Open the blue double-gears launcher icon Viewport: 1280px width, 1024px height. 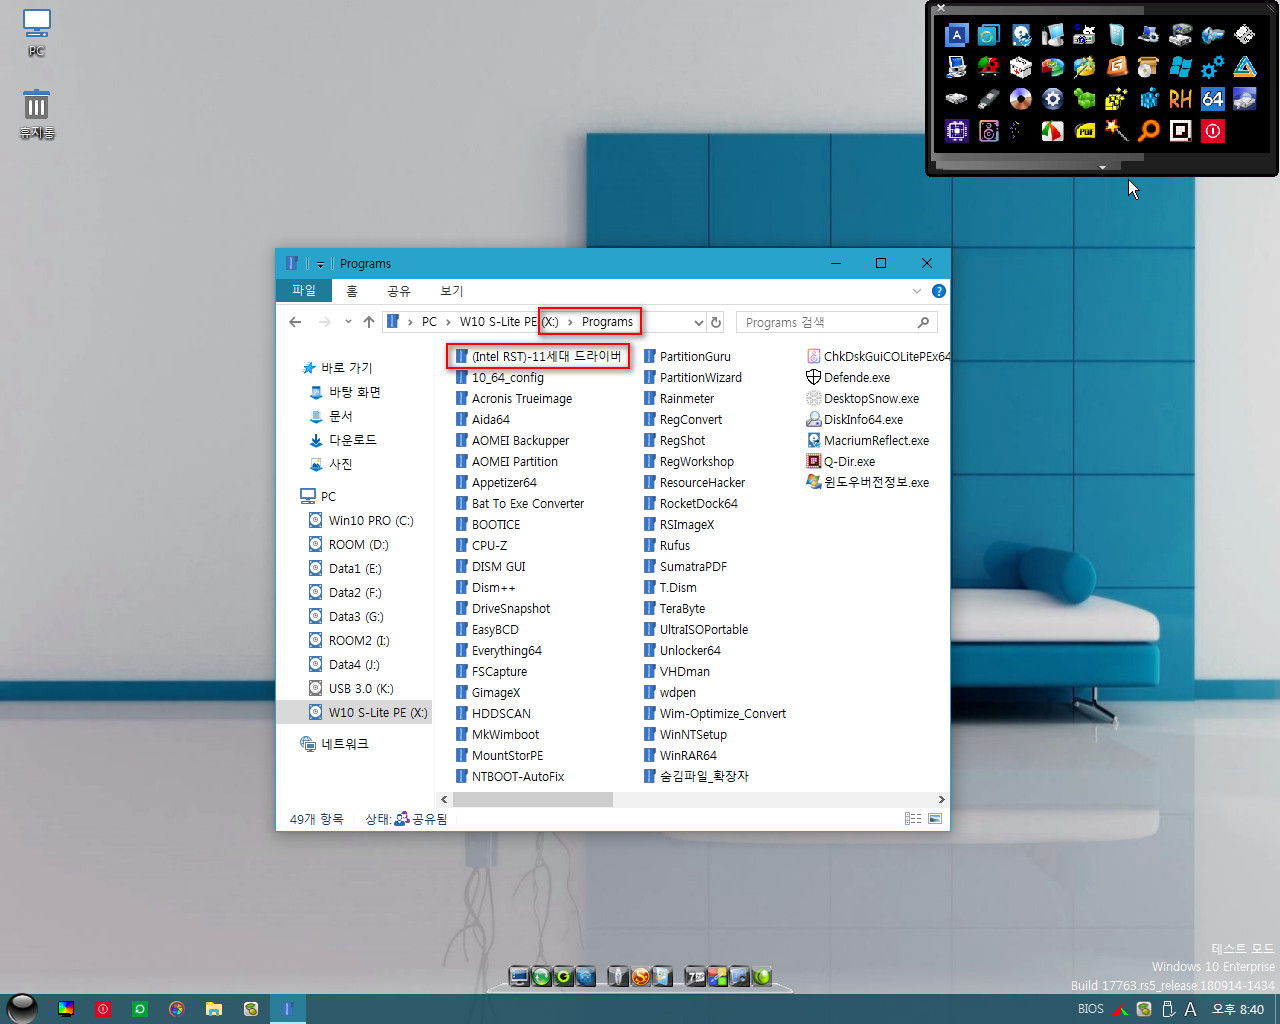[1213, 67]
